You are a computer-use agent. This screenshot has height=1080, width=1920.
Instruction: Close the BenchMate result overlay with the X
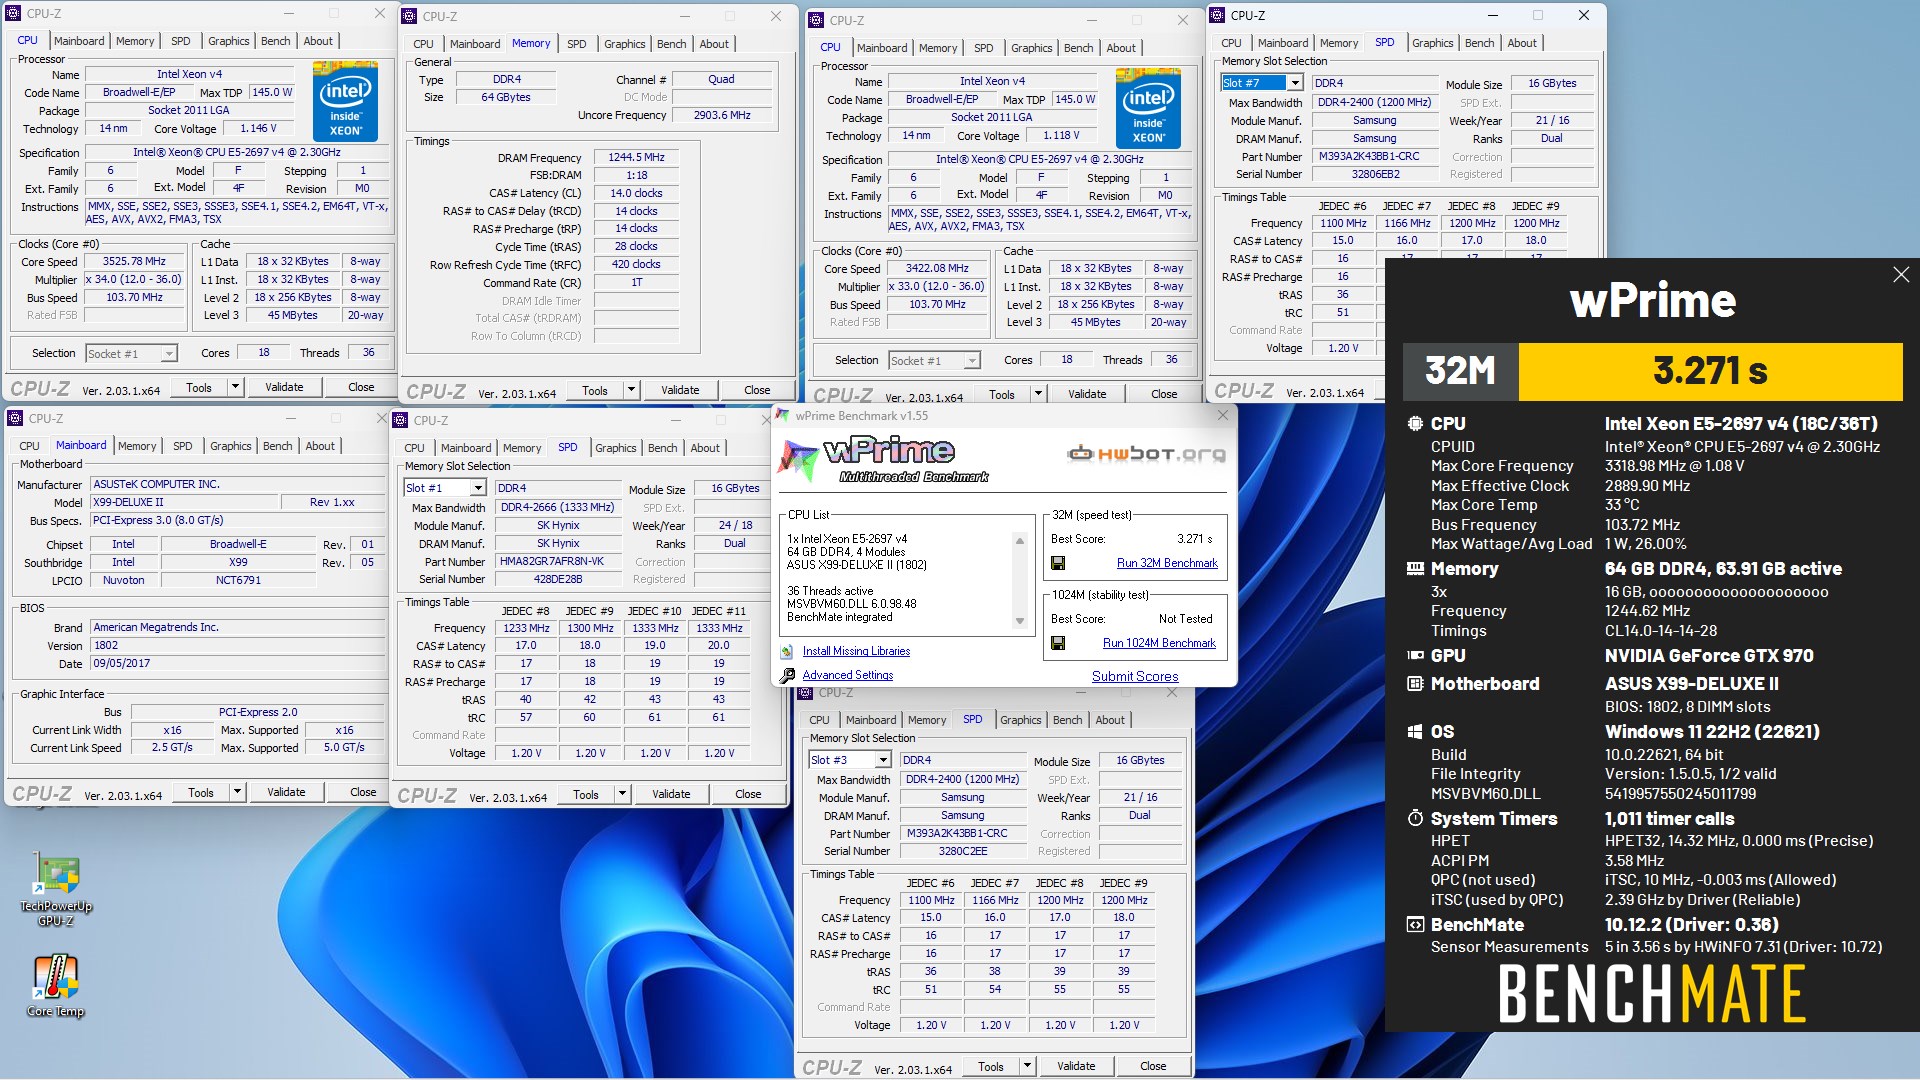pos(1901,274)
